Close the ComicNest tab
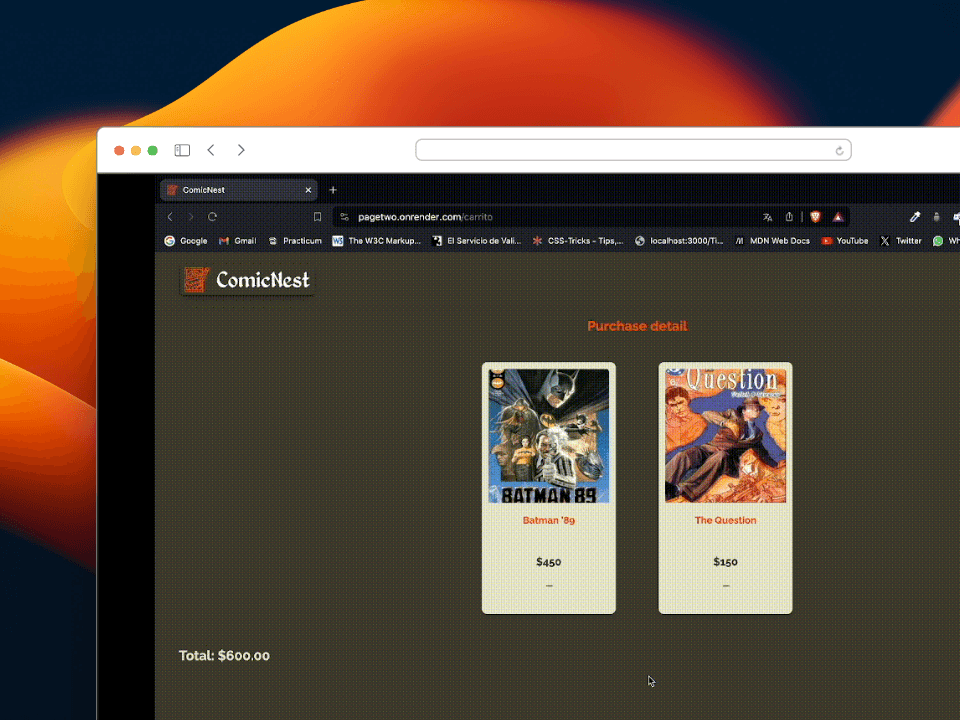The width and height of the screenshot is (960, 720). tap(308, 190)
